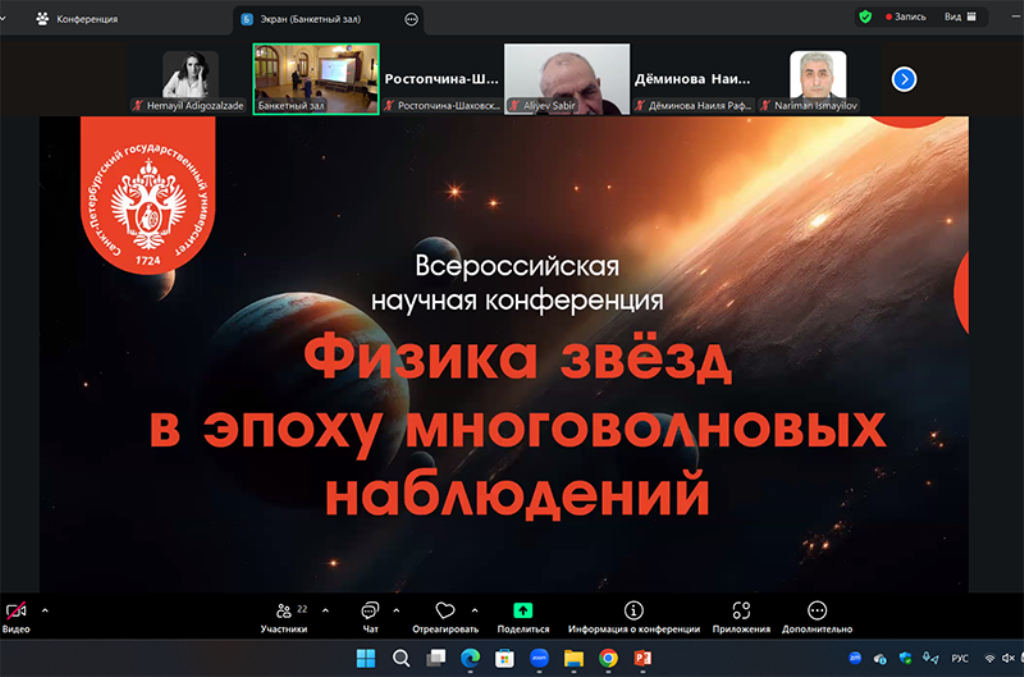Viewport: 1024px width, 677px height.
Task: Click the Wi-Fi network tray icon
Action: coord(990,658)
